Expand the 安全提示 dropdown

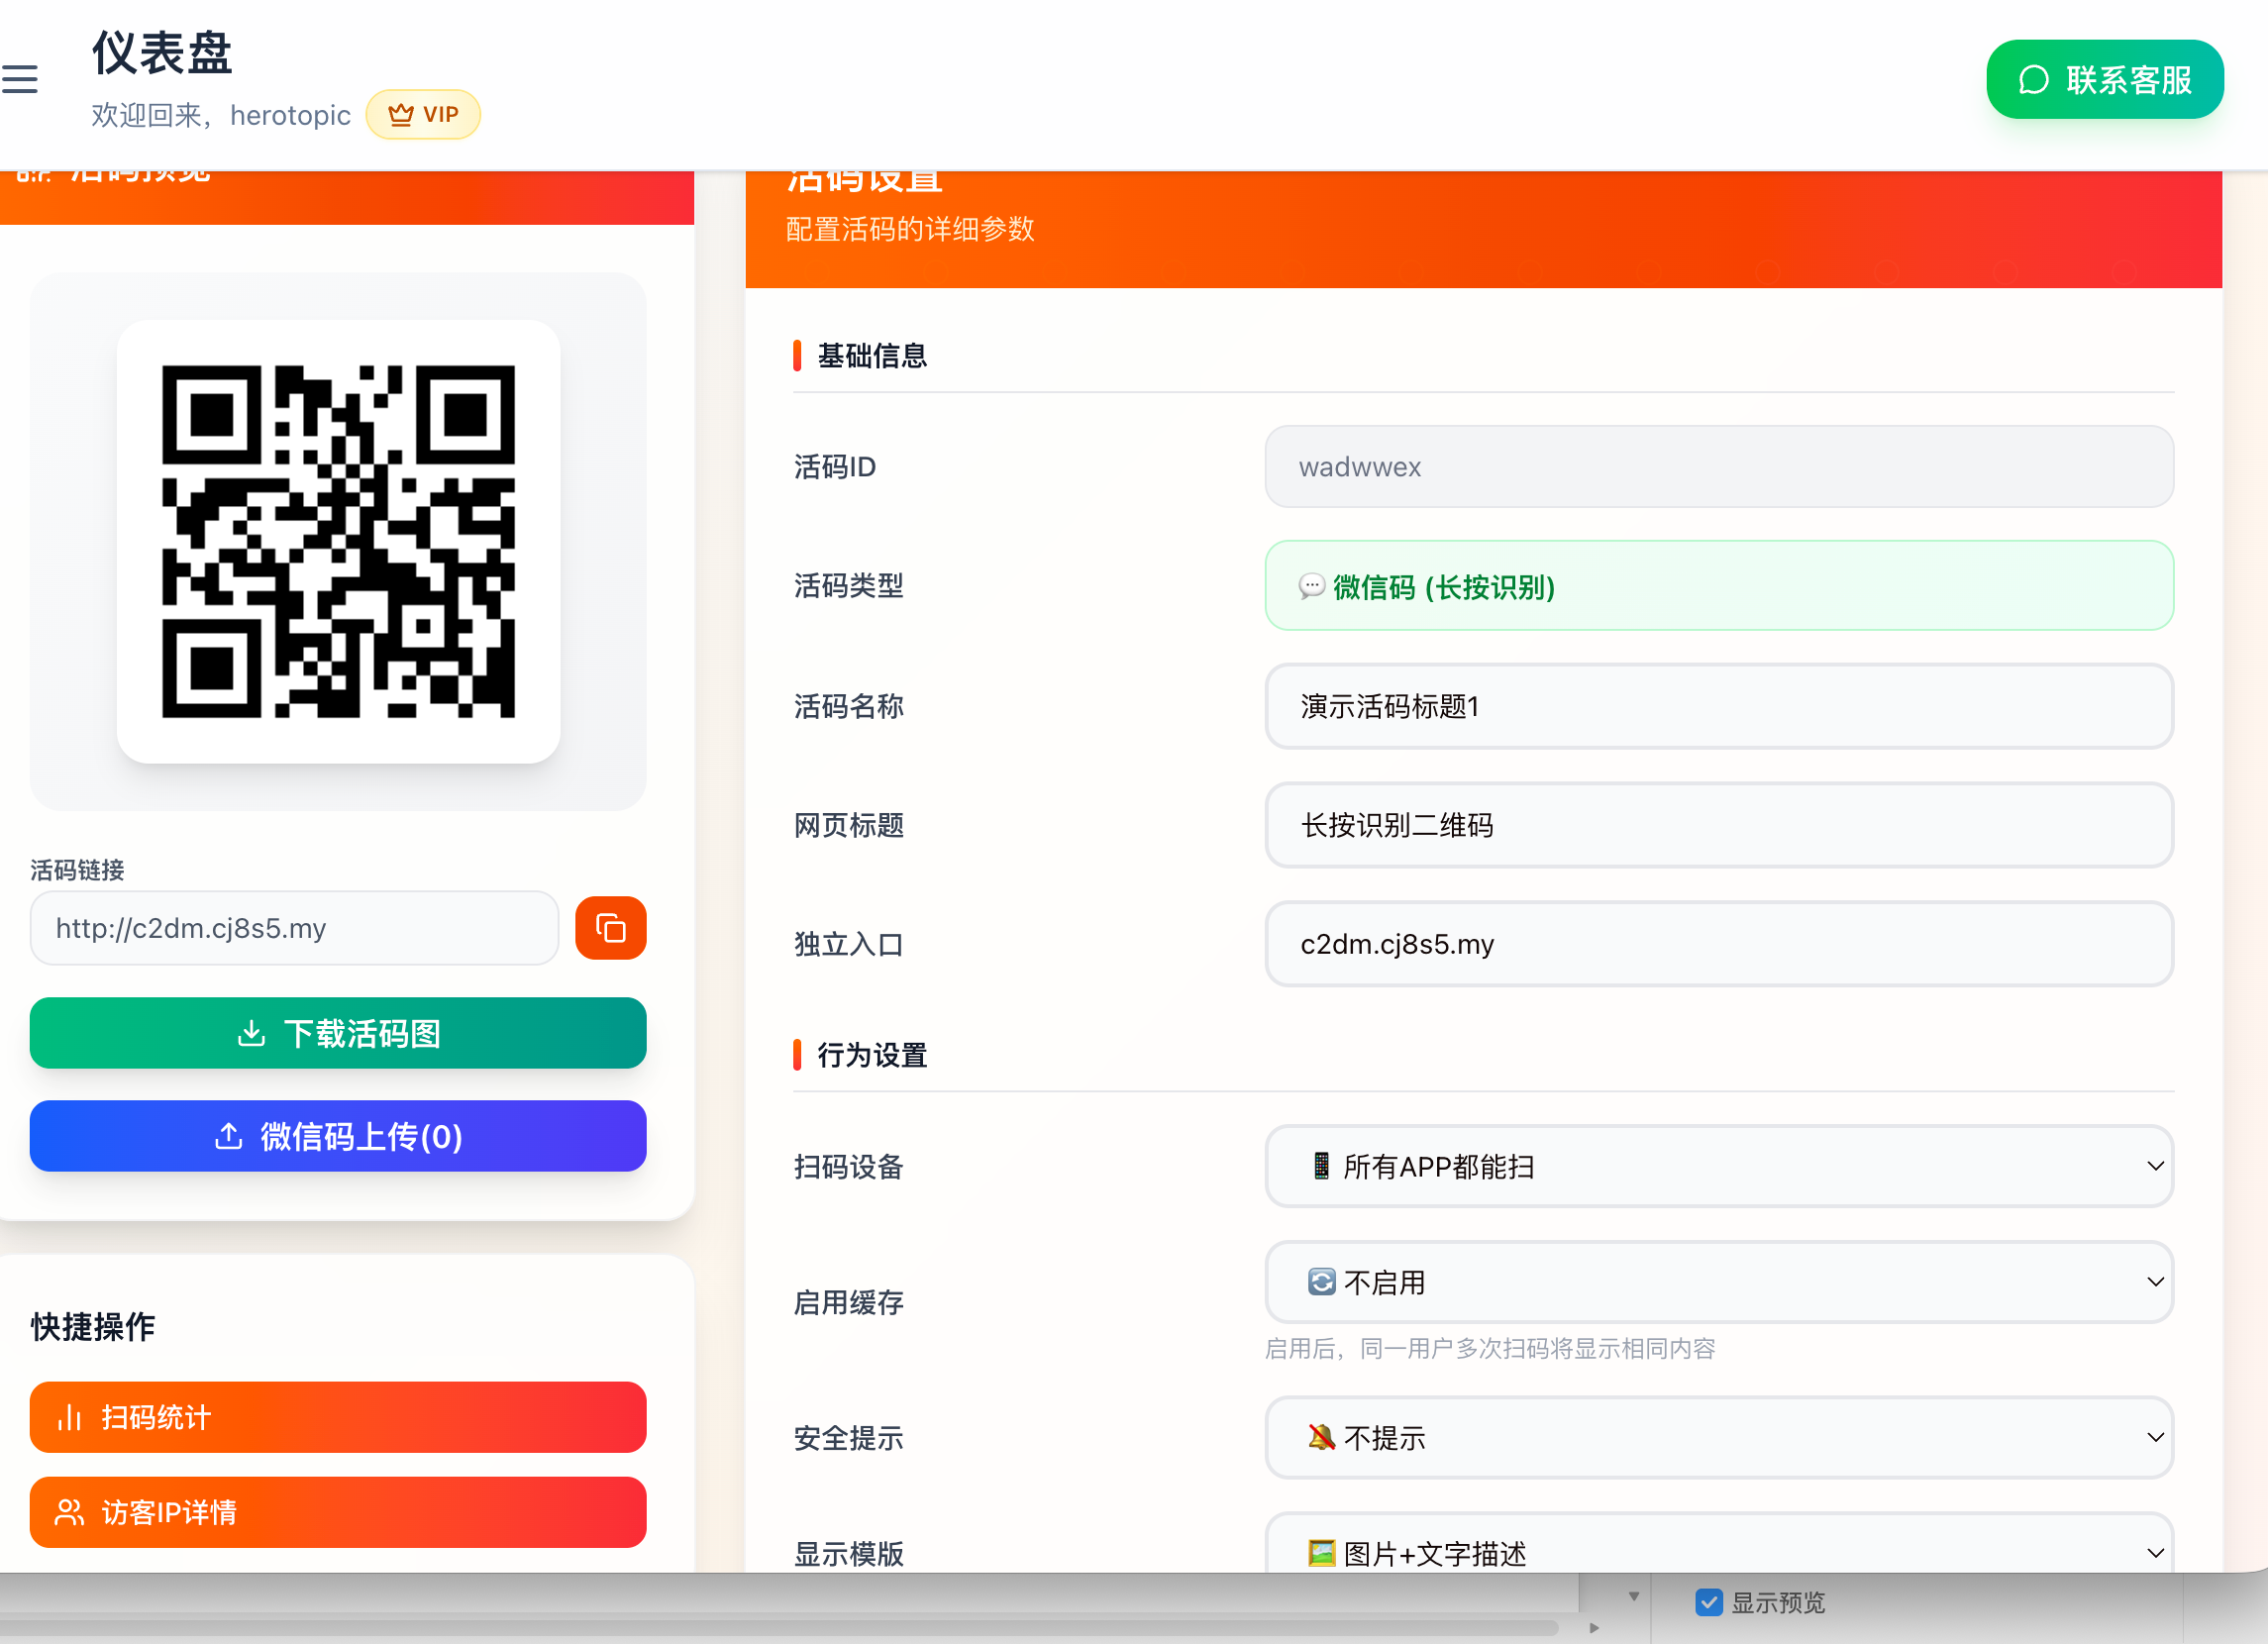tap(1719, 1438)
